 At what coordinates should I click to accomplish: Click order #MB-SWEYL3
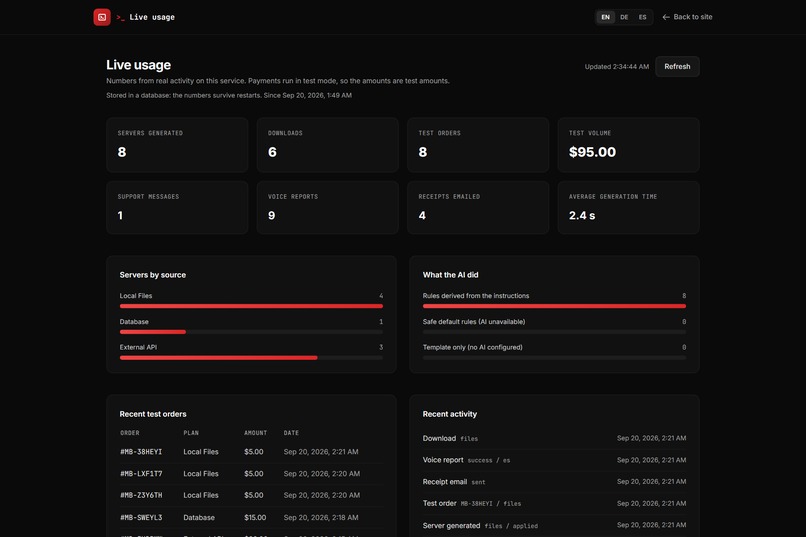click(141, 517)
